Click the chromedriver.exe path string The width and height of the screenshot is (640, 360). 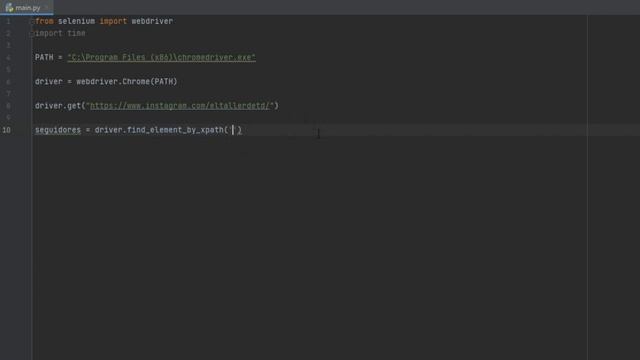tap(162, 58)
